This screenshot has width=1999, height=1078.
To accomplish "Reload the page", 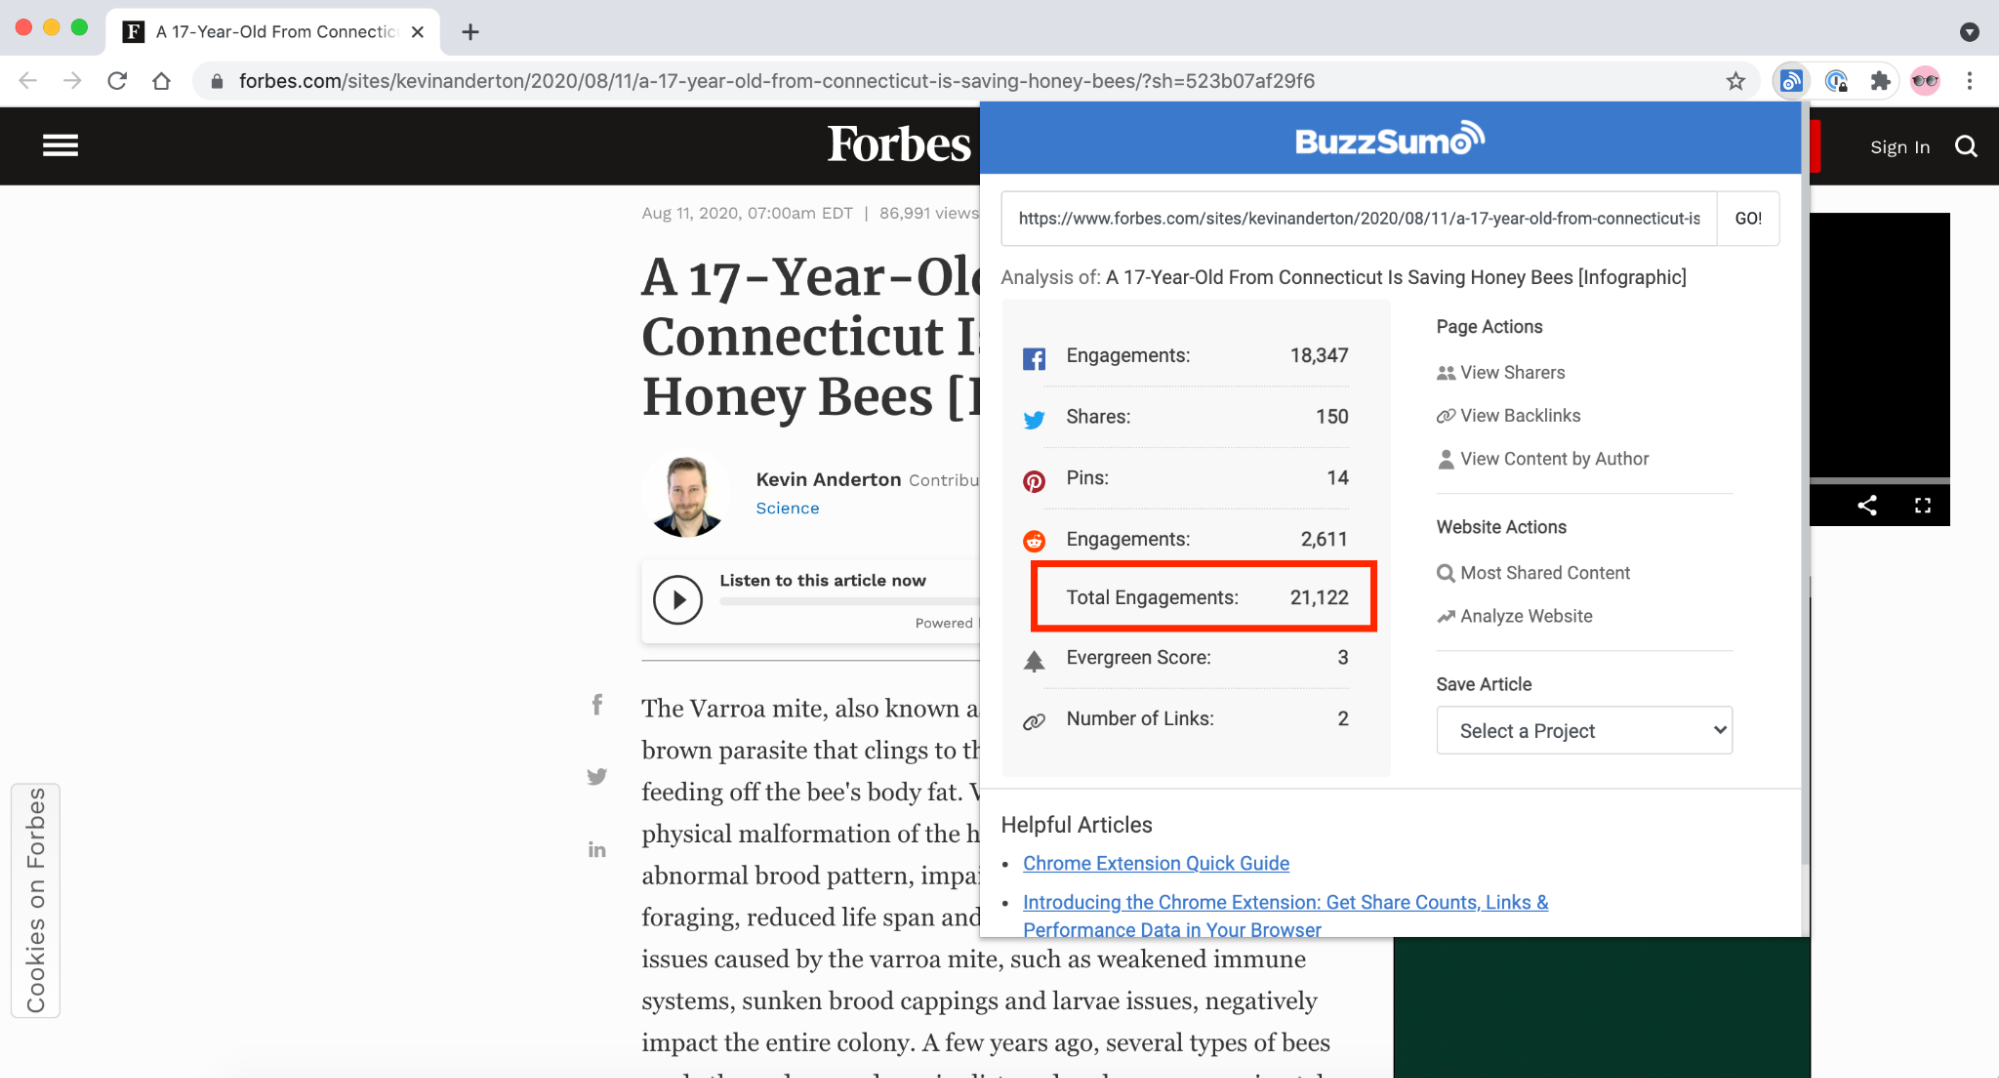I will coord(117,81).
